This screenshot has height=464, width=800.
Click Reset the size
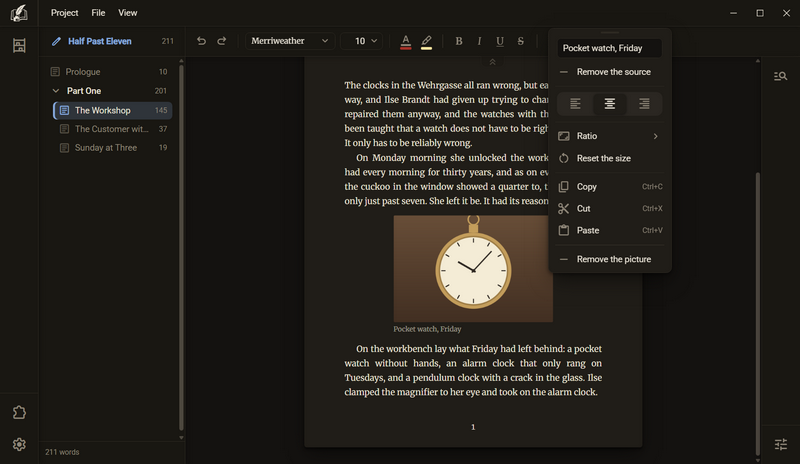point(610,158)
